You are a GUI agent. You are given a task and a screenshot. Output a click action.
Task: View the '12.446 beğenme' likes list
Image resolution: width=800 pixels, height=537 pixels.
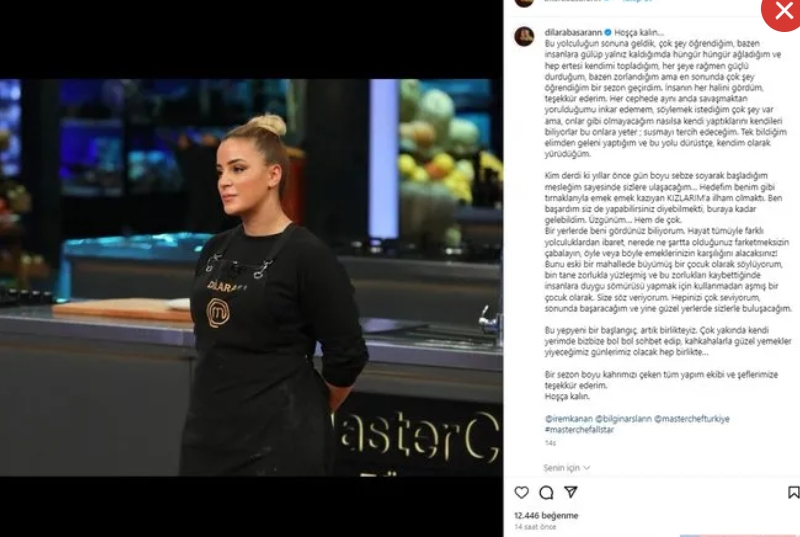(546, 516)
